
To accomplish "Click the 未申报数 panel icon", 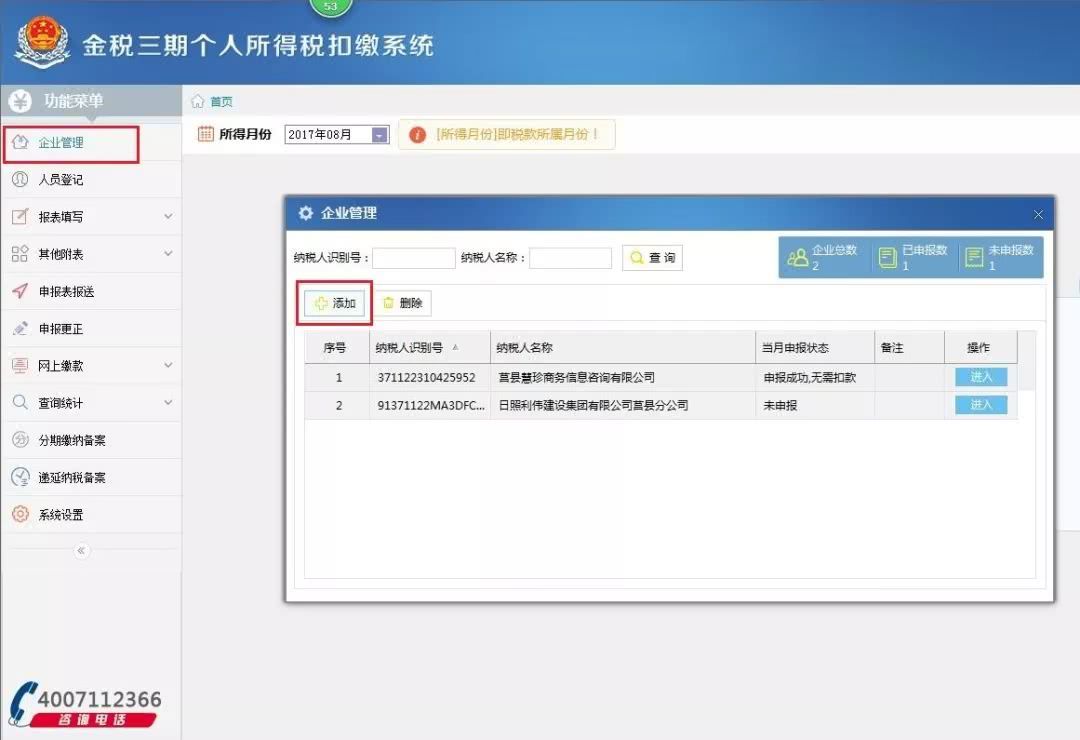I will (x=973, y=256).
